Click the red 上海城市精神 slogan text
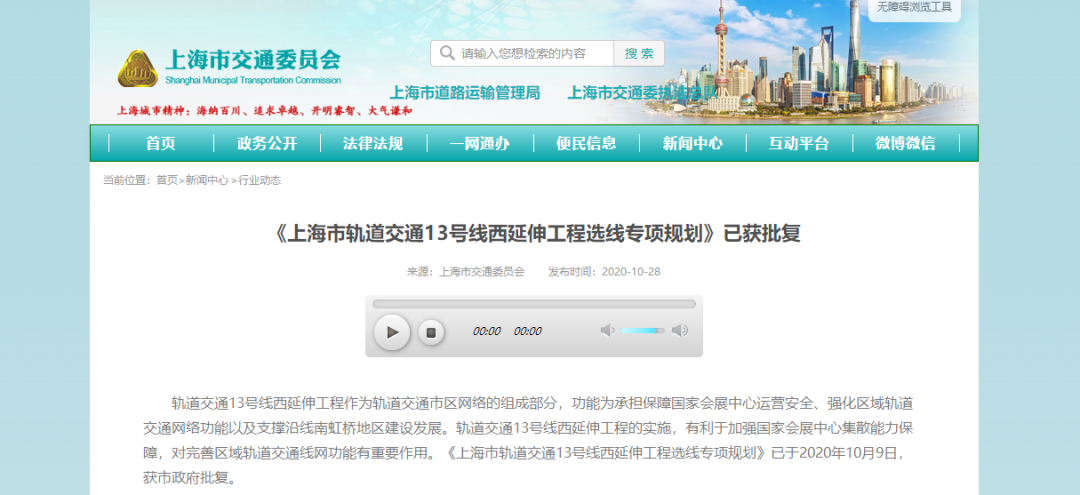1080x495 pixels. pyautogui.click(x=264, y=110)
